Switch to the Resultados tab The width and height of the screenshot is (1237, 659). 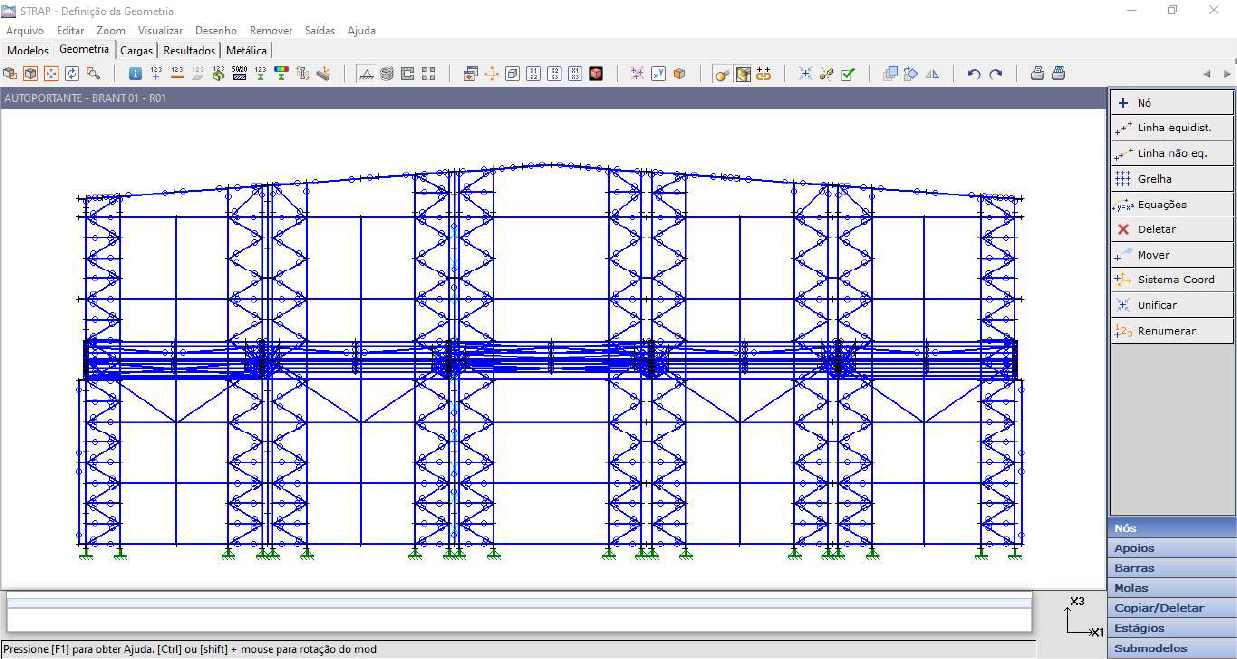pyautogui.click(x=190, y=50)
